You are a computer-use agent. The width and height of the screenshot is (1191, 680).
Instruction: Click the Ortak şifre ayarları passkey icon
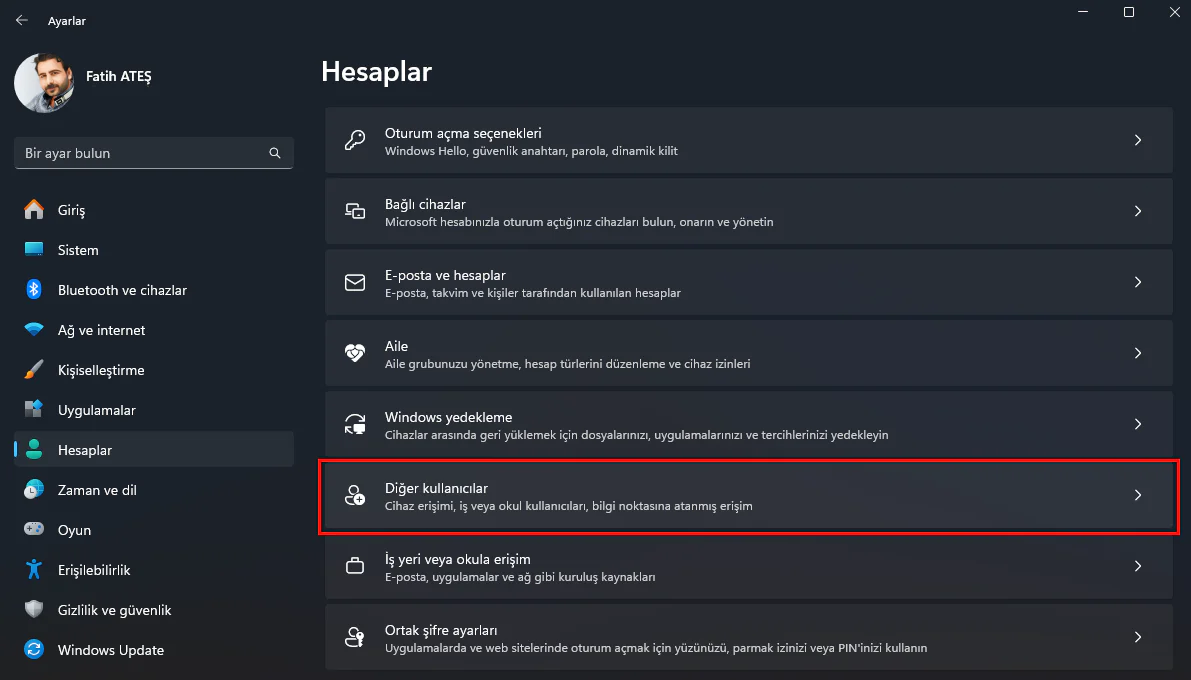[x=355, y=636]
